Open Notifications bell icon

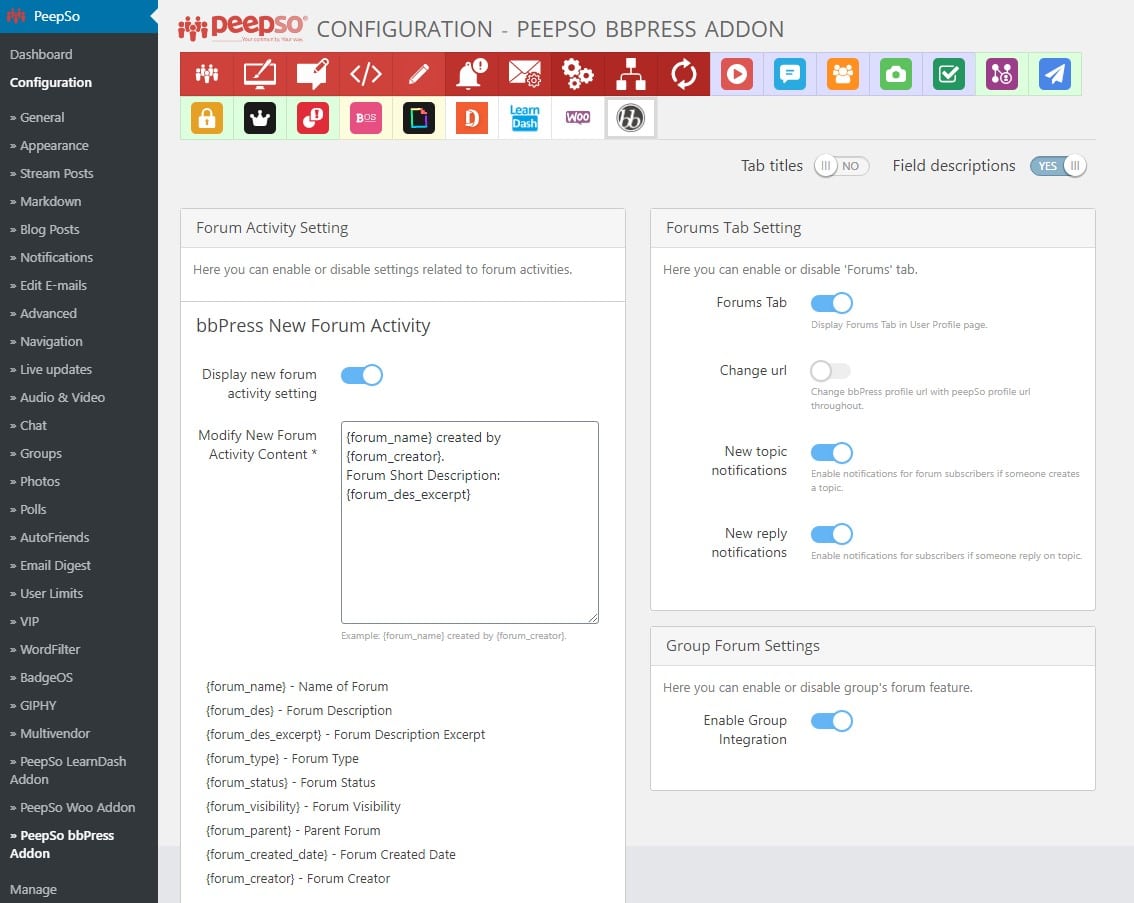click(472, 74)
